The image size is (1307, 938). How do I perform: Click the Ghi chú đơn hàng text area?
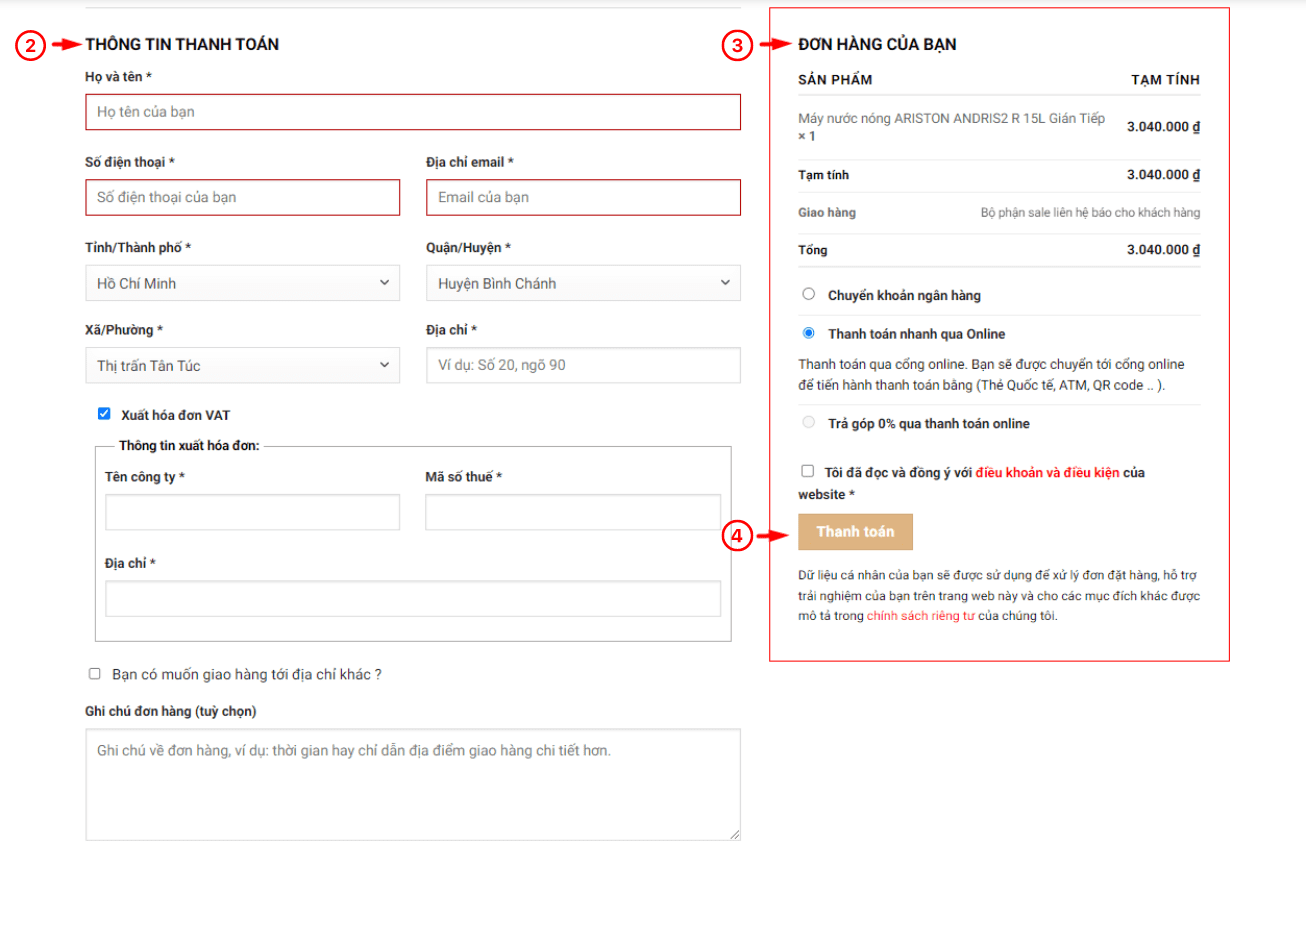click(x=413, y=785)
